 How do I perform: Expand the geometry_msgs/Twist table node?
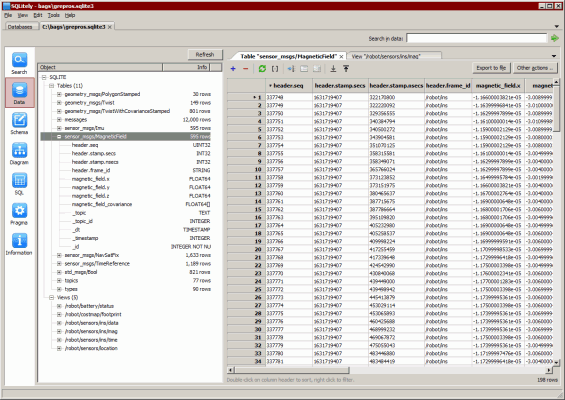pyautogui.click(x=59, y=103)
